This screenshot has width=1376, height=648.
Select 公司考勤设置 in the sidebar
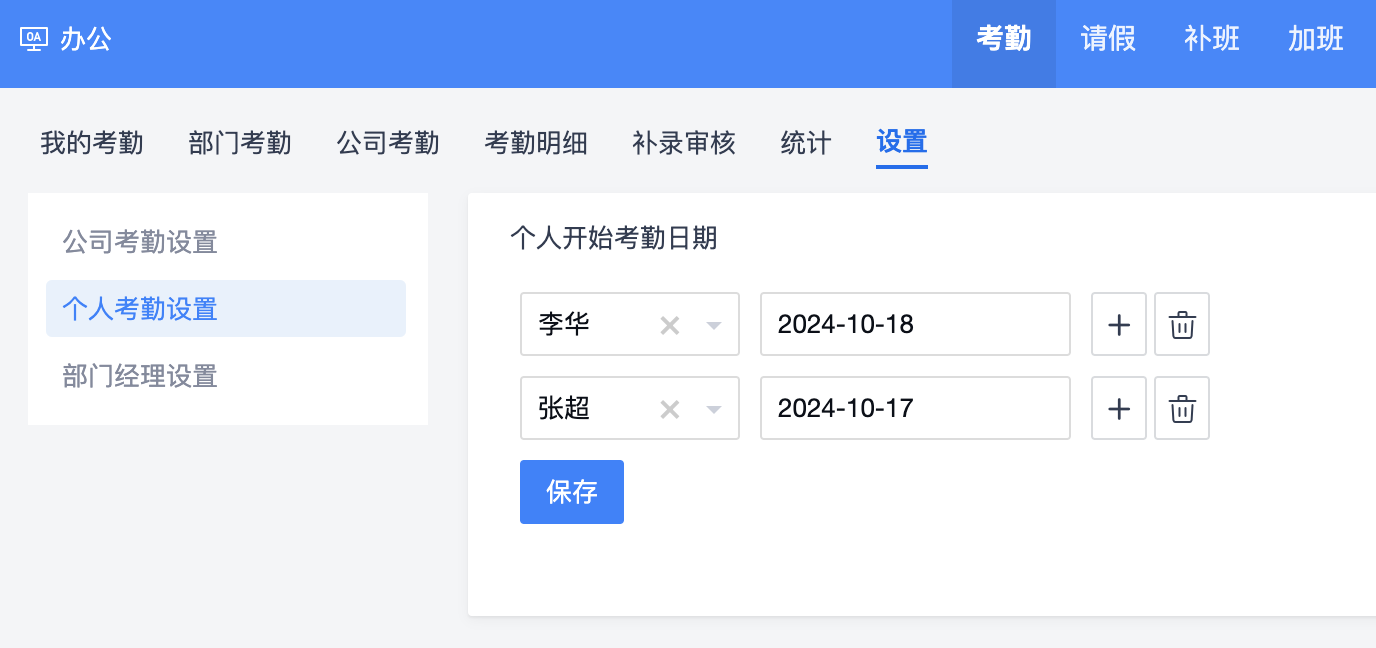tap(140, 242)
